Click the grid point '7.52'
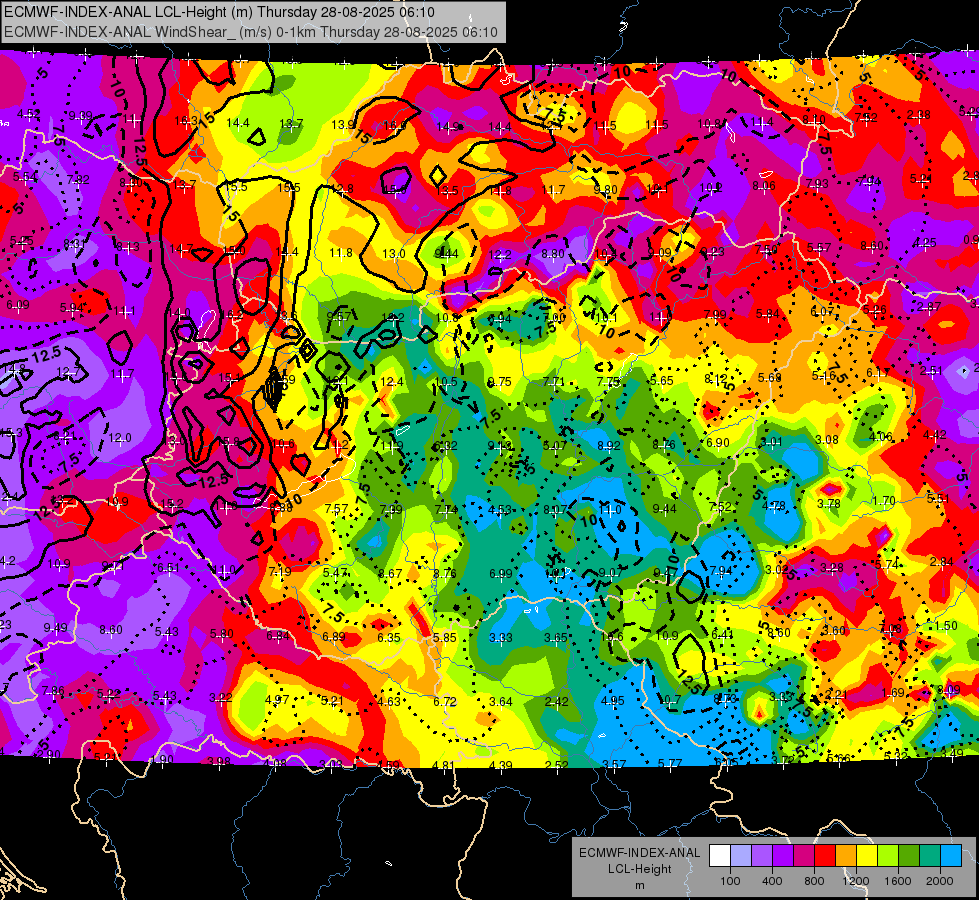 (x=720, y=507)
